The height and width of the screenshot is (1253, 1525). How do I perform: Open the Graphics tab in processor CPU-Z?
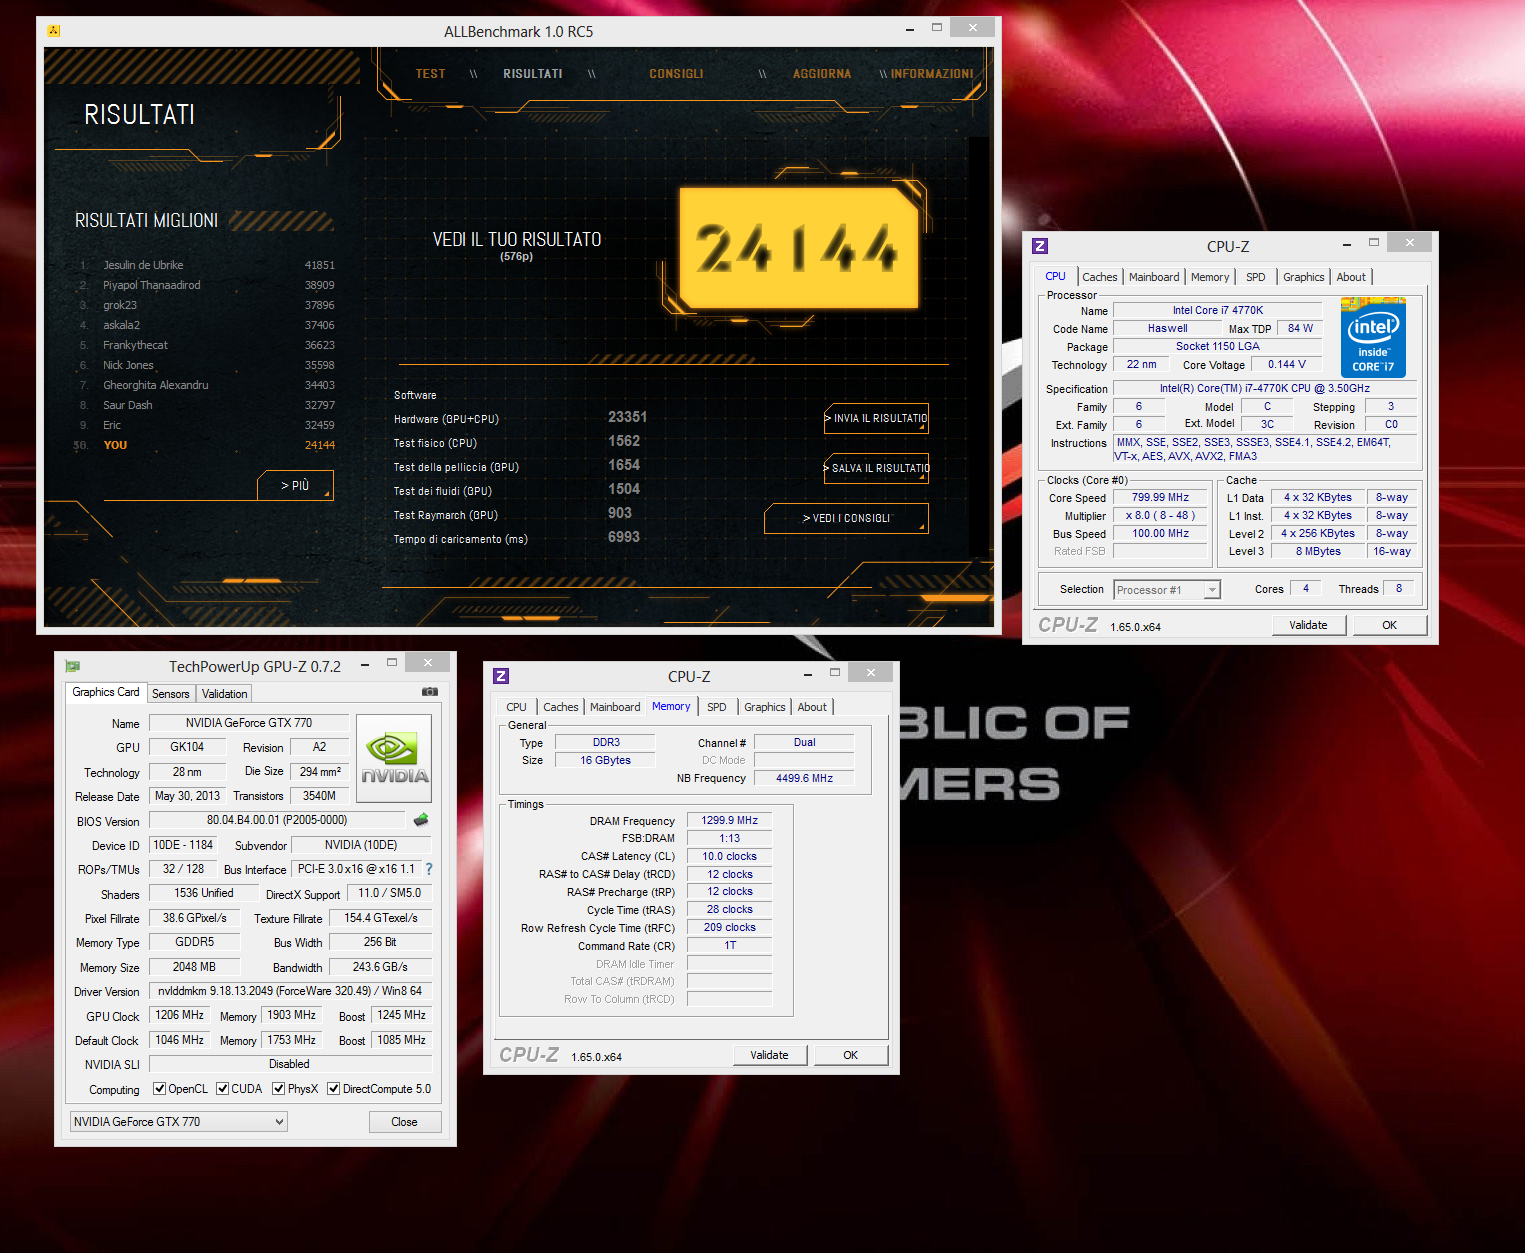(1303, 277)
